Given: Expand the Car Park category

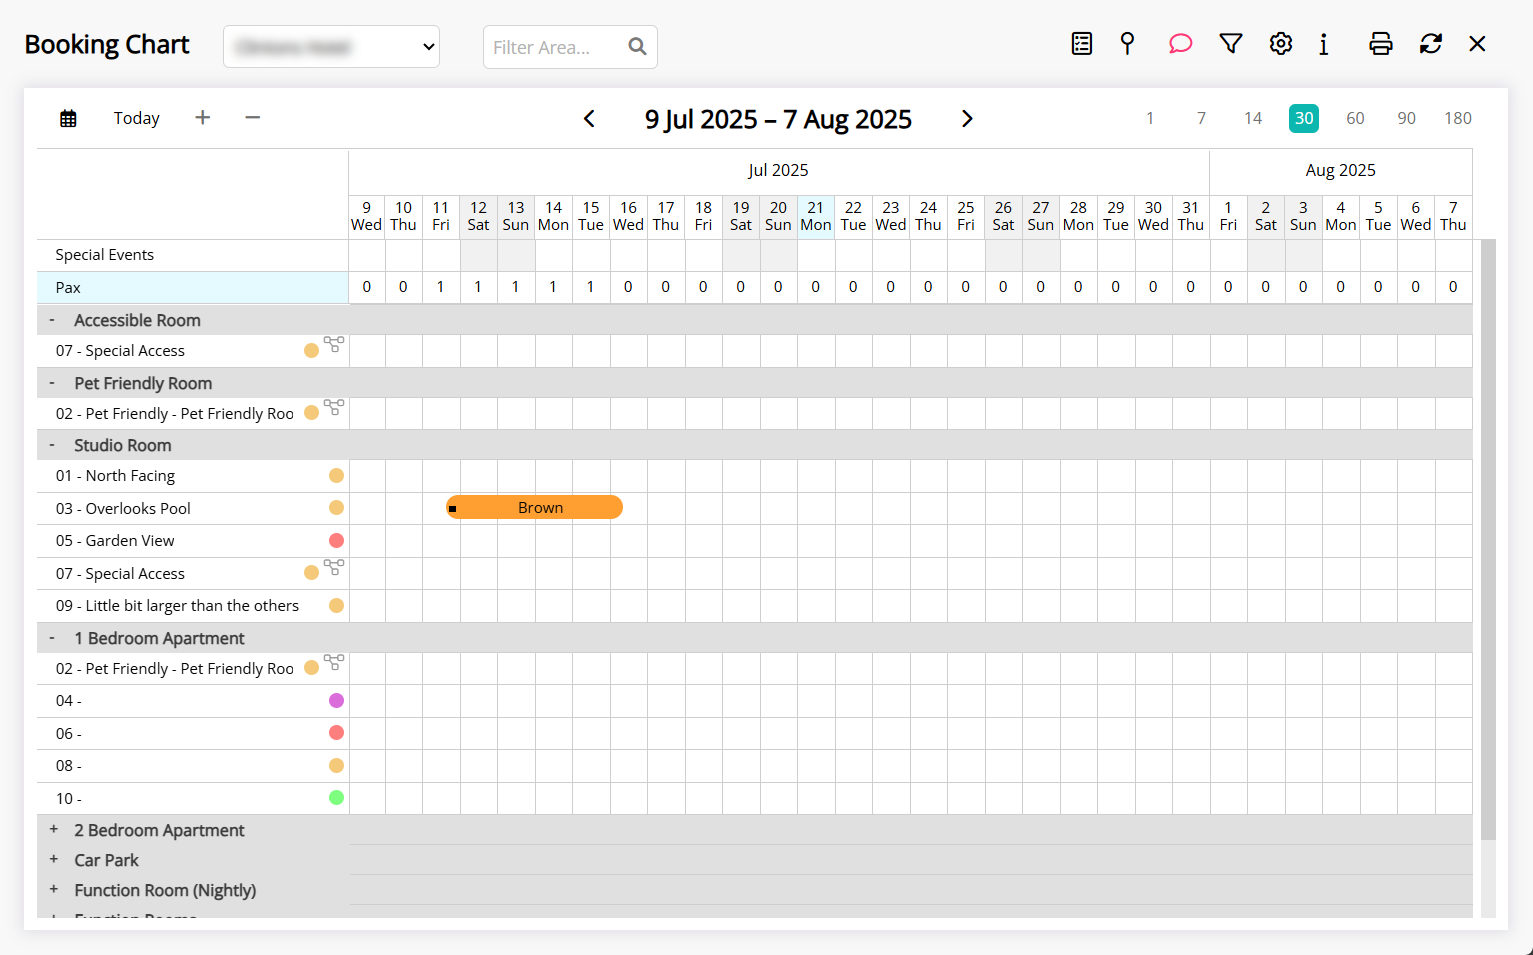Looking at the screenshot, I should coord(54,860).
